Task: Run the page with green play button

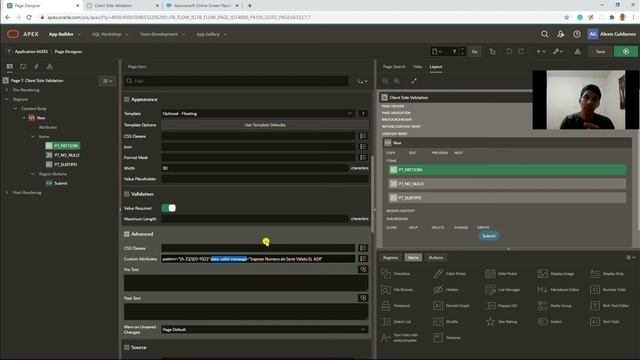Action: point(626,51)
